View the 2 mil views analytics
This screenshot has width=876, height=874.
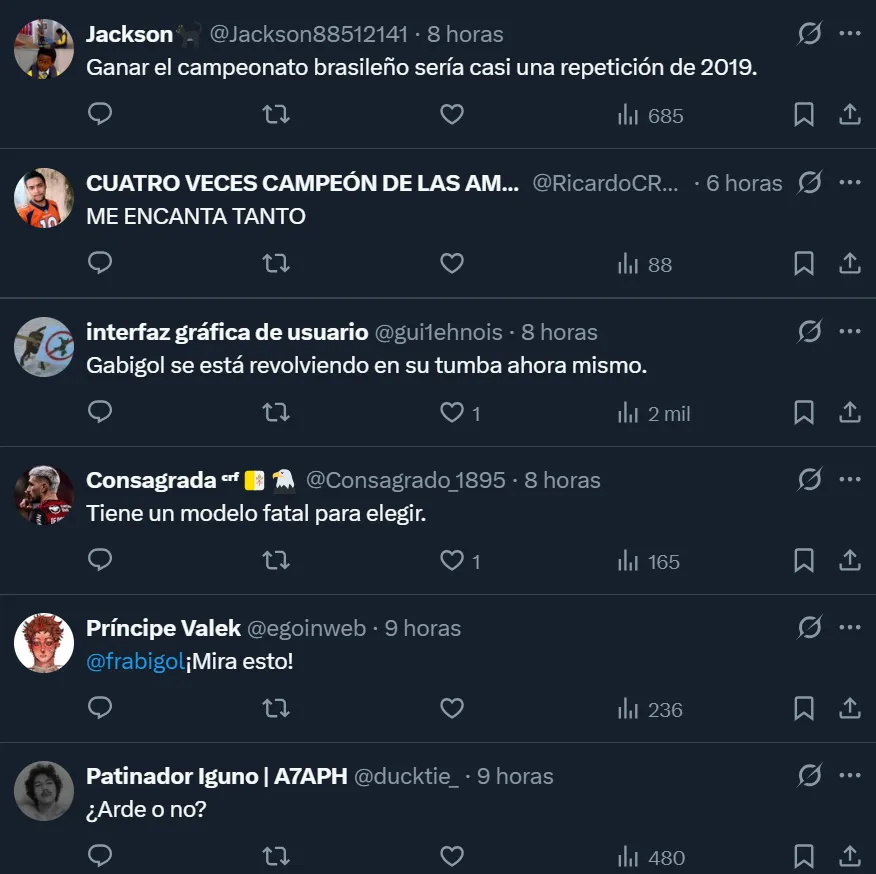(654, 414)
